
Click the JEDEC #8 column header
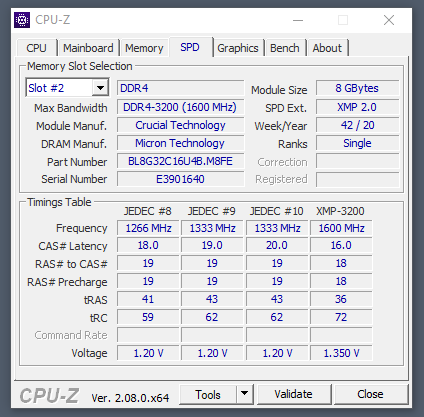point(148,211)
